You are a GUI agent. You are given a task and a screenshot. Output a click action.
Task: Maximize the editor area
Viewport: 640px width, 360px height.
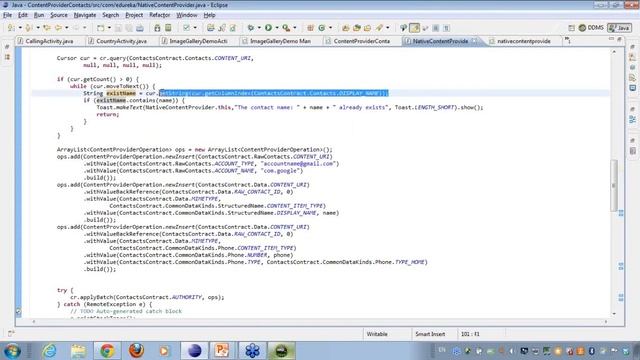tap(620, 39)
